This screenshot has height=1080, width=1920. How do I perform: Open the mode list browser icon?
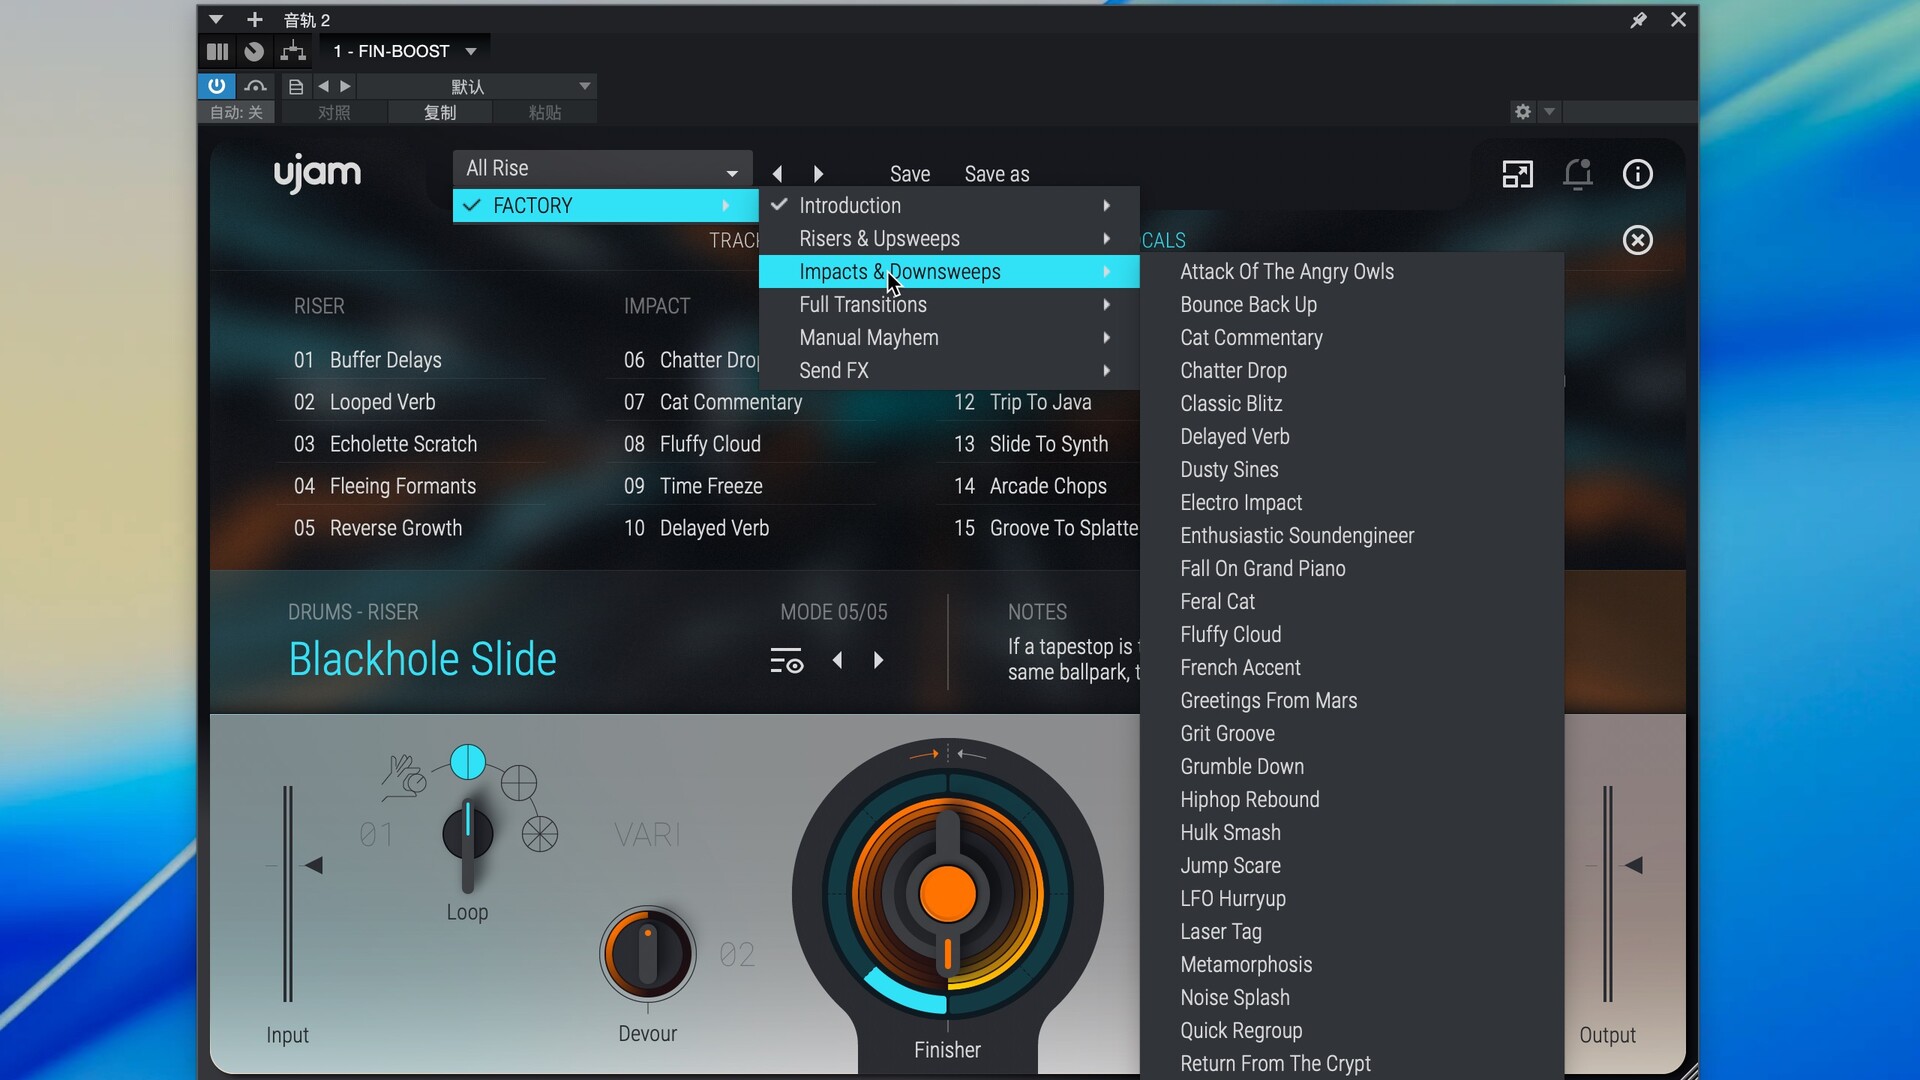point(786,661)
